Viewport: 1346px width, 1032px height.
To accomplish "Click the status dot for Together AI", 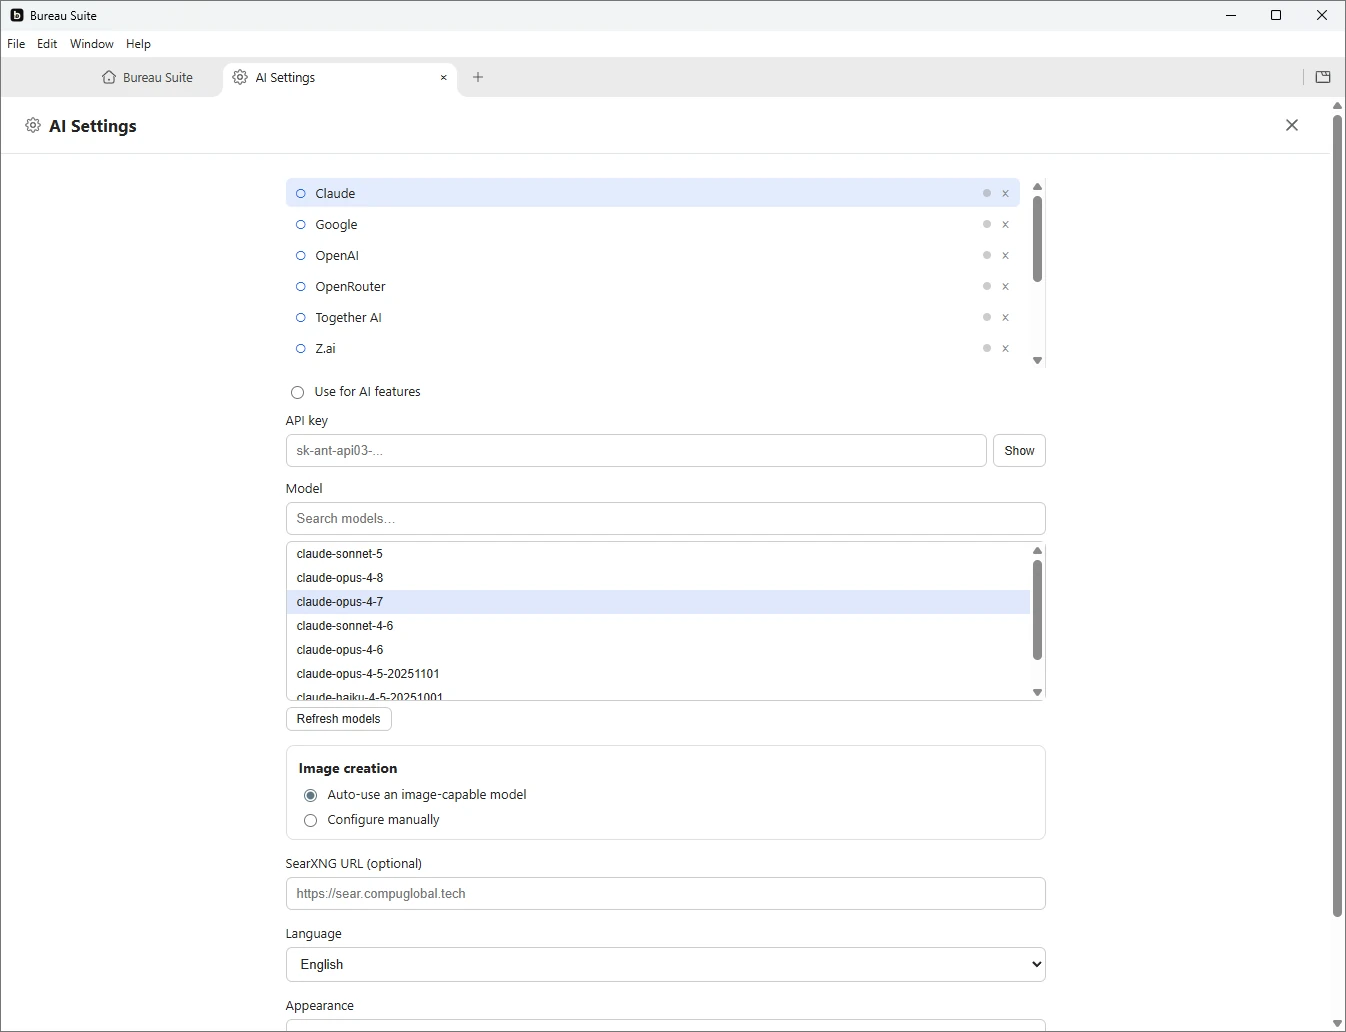I will tap(987, 317).
